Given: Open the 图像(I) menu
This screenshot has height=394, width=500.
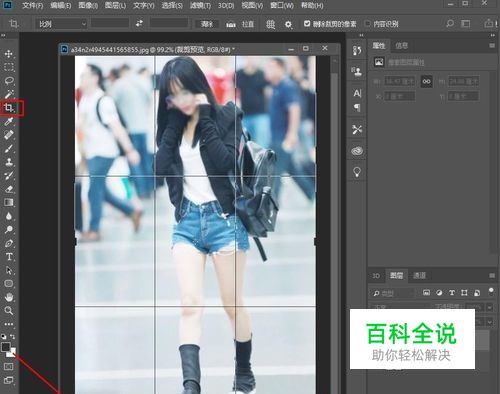Looking at the screenshot, I should click(x=88, y=6).
